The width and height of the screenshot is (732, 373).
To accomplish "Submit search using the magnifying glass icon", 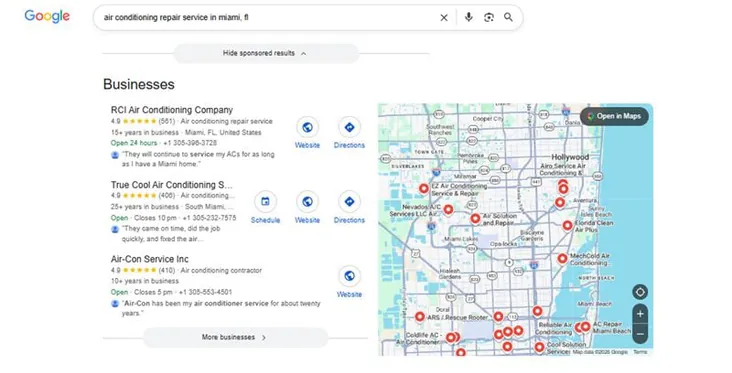I will [508, 17].
